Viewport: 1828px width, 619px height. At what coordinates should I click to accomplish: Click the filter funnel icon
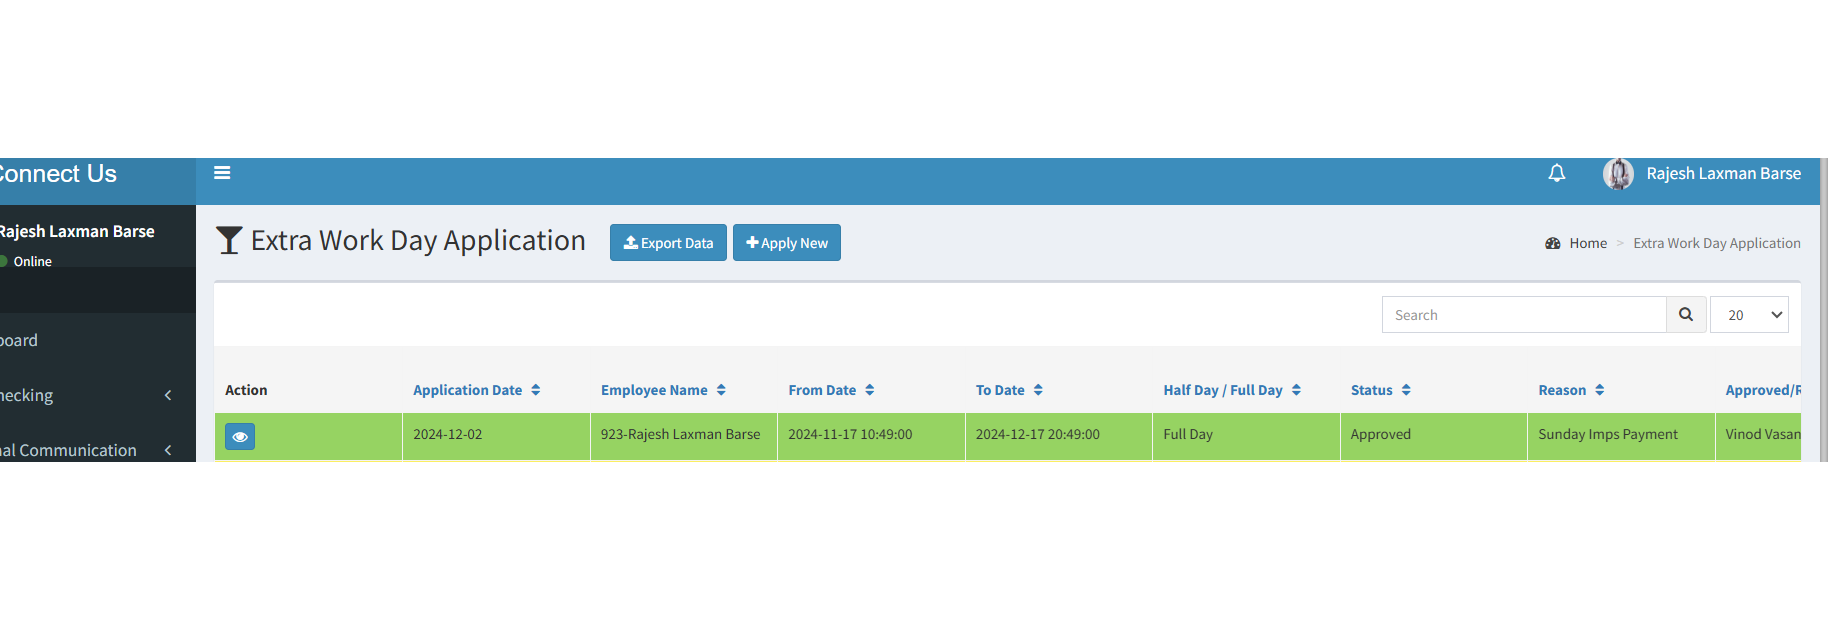click(x=229, y=240)
